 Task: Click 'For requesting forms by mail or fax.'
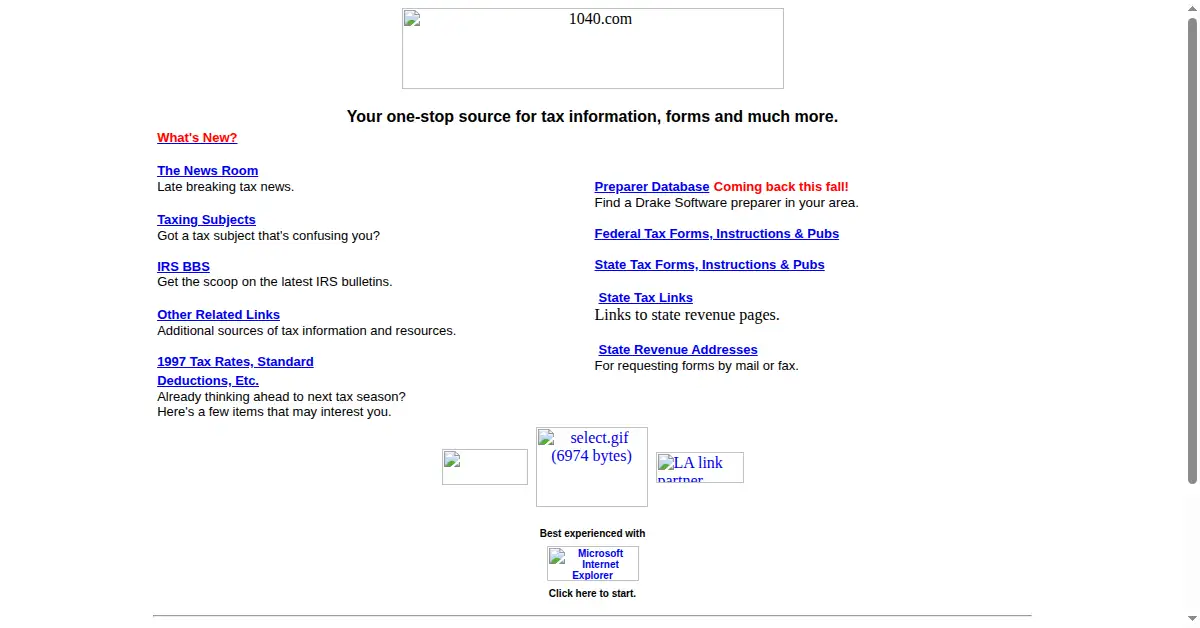[697, 366]
